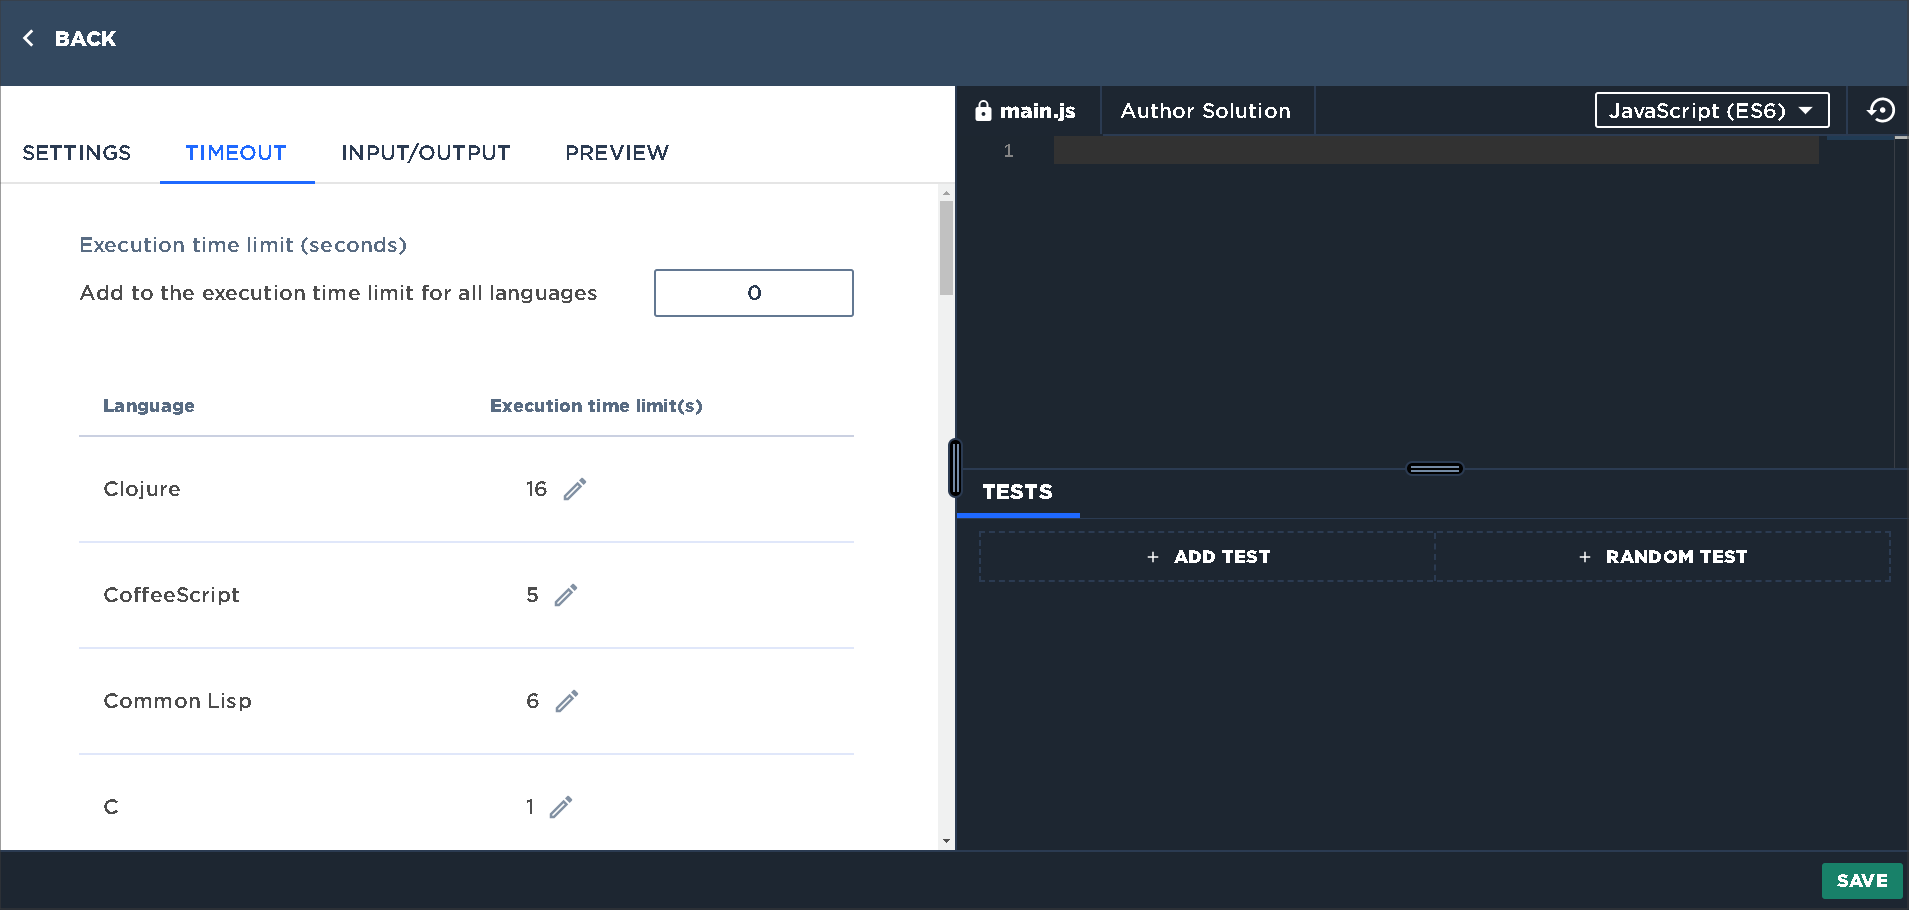Open the INPUT/OUTPUT tab
Screen dimensions: 1909x910
point(425,152)
